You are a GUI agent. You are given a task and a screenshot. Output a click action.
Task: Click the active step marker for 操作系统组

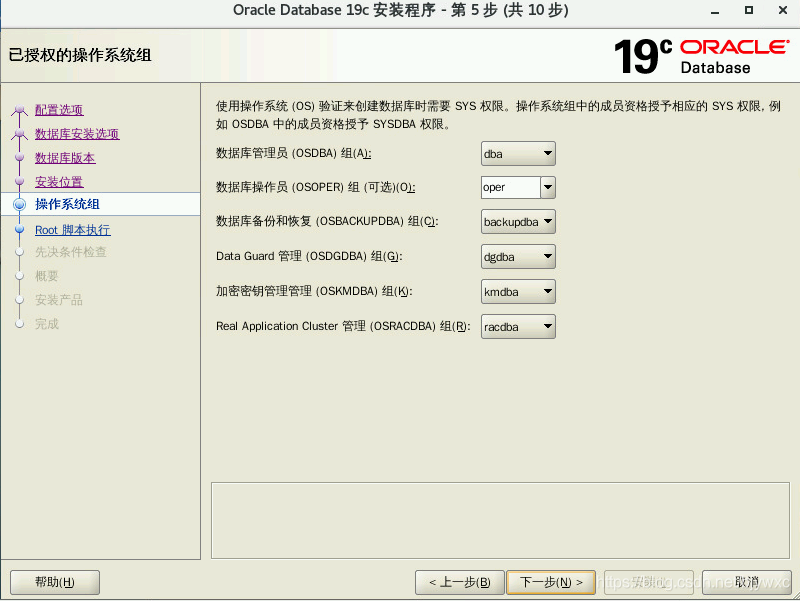[x=19, y=204]
